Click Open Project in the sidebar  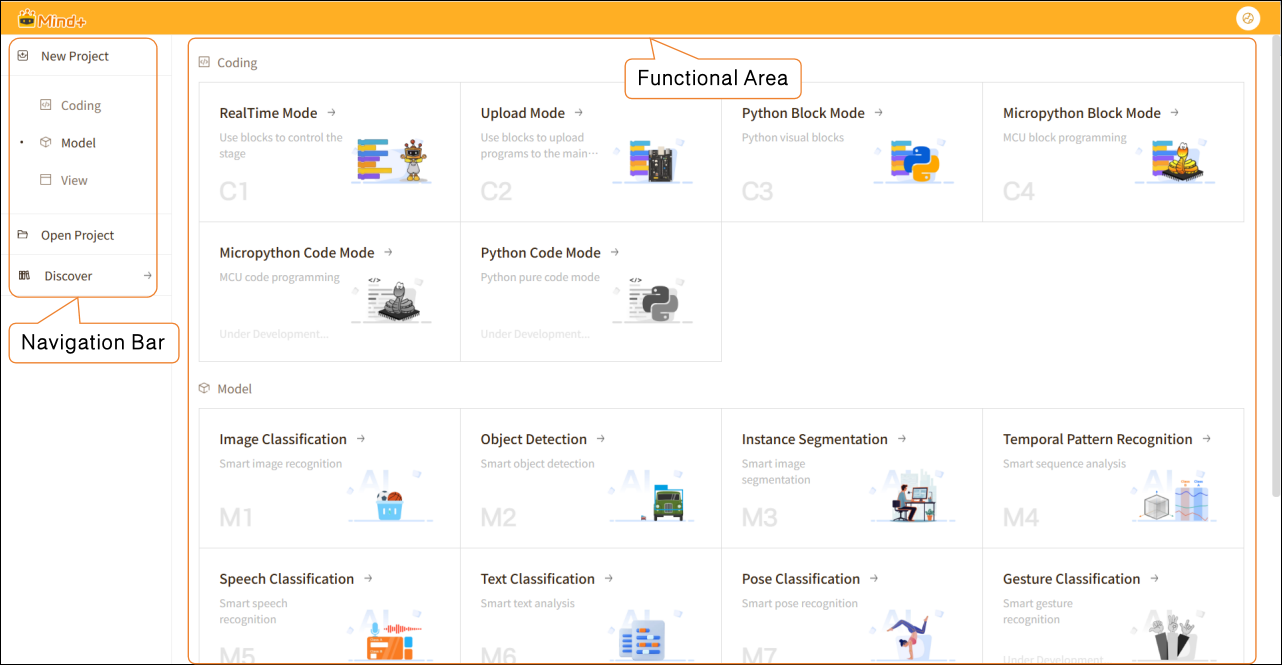click(x=77, y=236)
